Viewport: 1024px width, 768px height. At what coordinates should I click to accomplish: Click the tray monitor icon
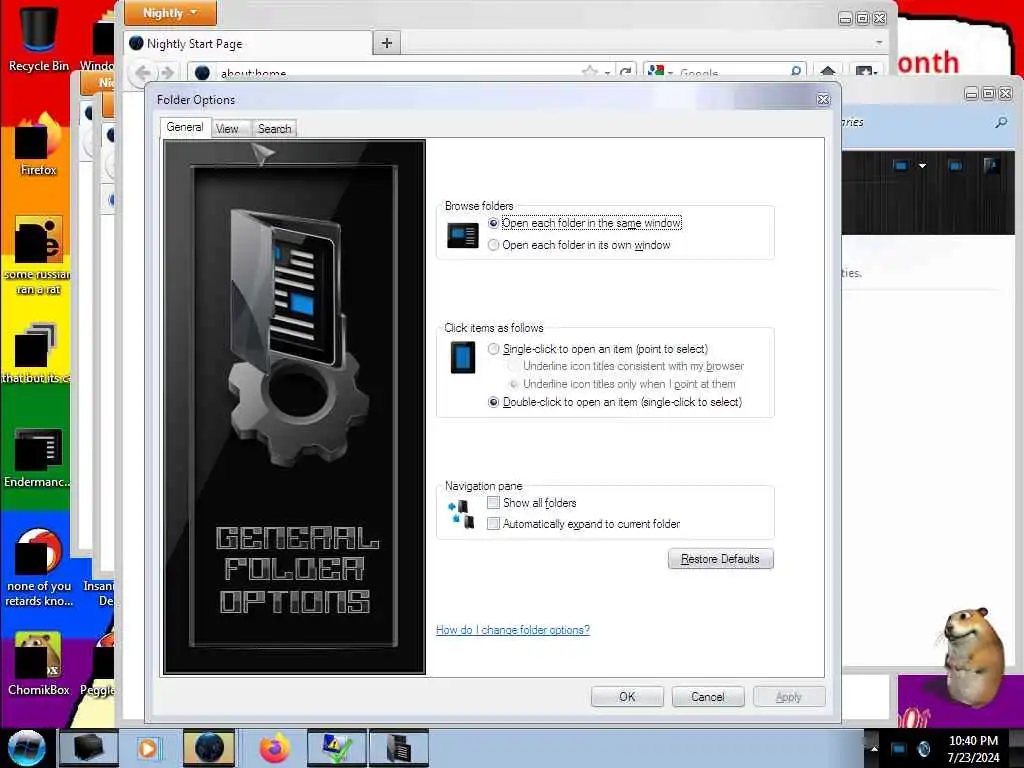(899, 748)
